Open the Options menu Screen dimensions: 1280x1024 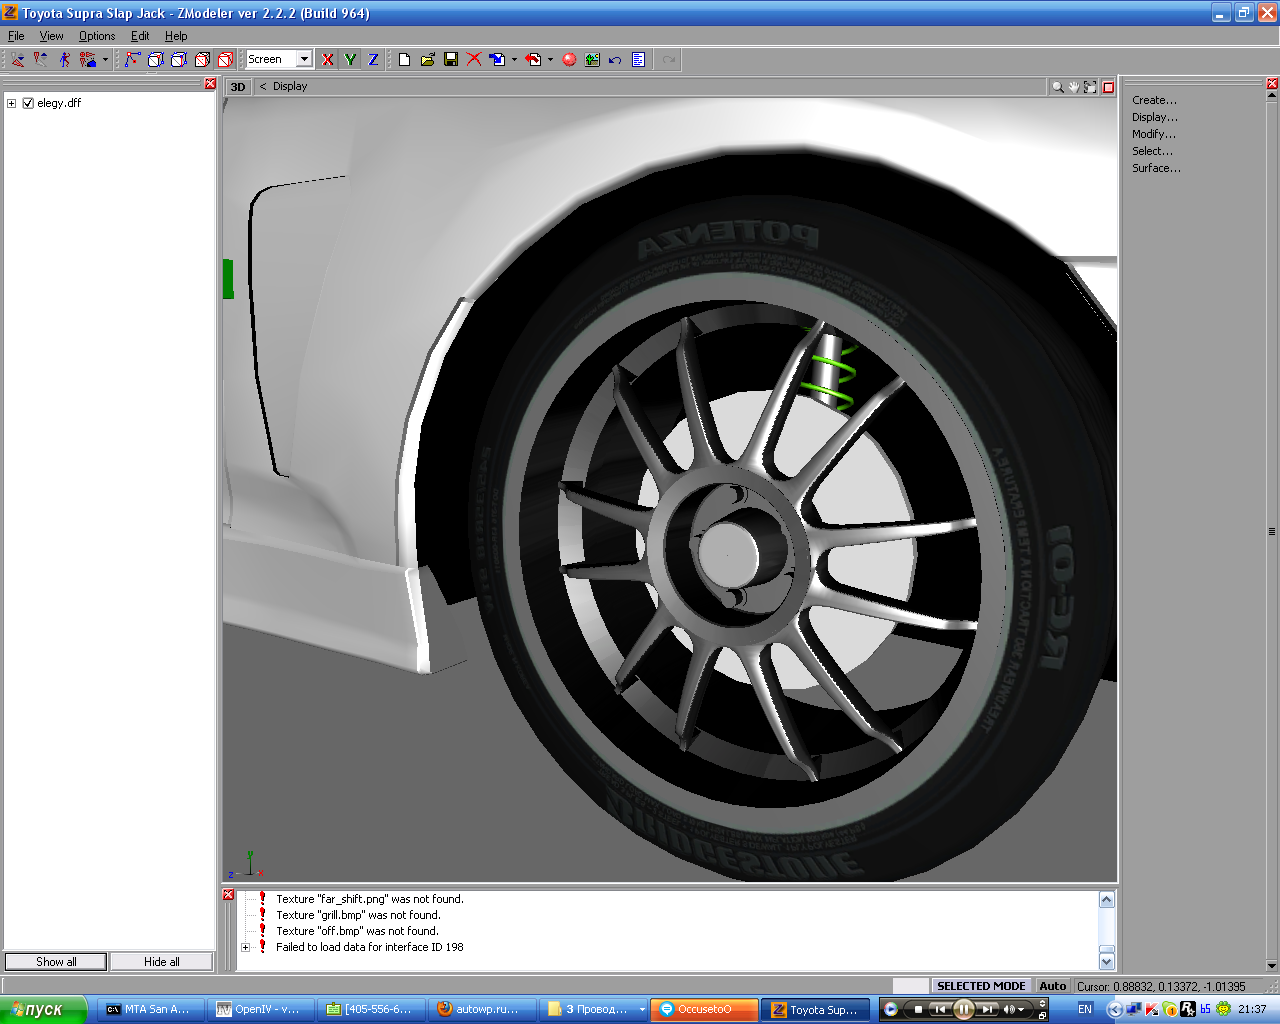(x=97, y=36)
